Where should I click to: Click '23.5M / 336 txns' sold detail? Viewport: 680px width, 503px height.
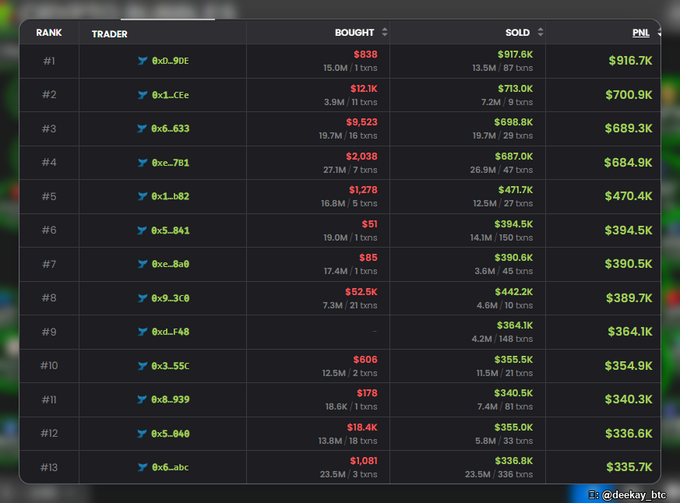click(x=499, y=474)
